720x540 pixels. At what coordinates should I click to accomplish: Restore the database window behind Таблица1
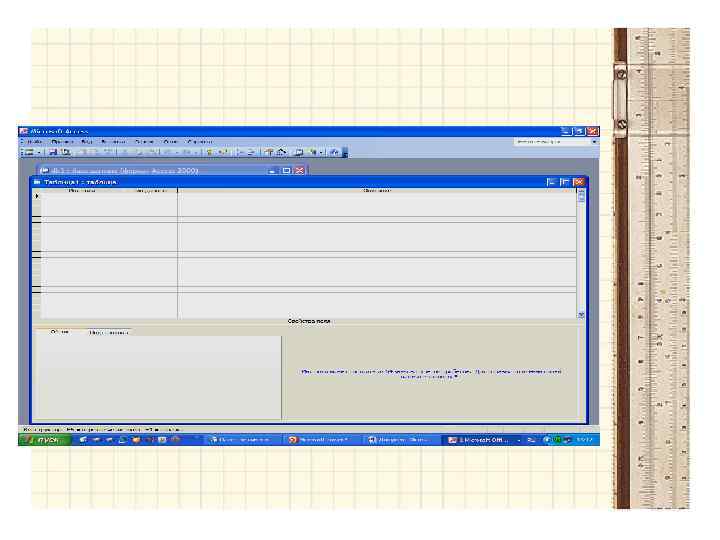coord(286,170)
